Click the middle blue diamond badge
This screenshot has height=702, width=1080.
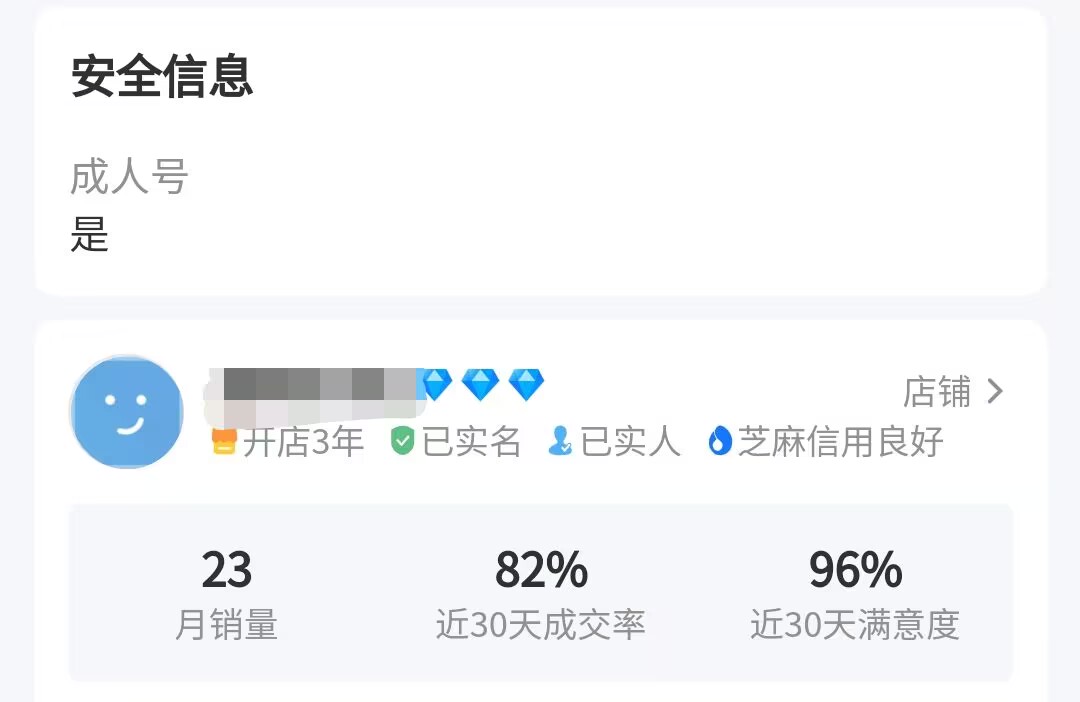pyautogui.click(x=480, y=384)
